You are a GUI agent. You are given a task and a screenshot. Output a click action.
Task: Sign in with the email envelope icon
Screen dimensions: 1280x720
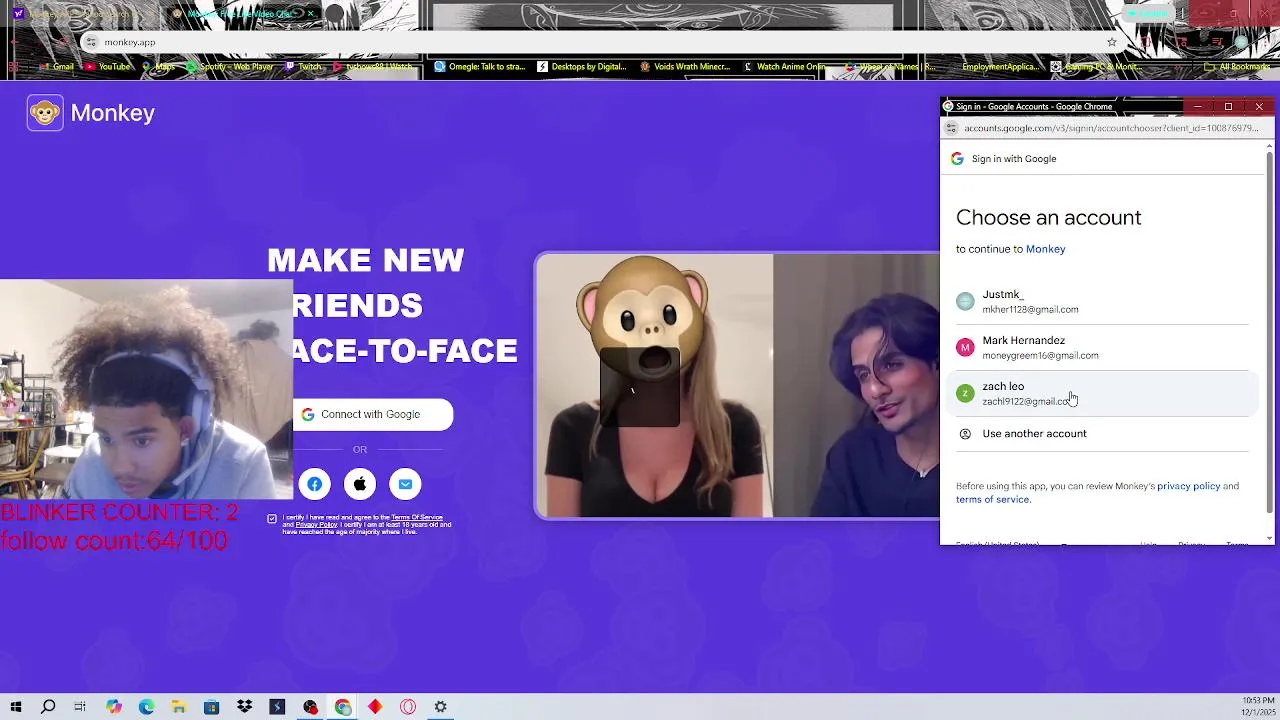tap(405, 485)
